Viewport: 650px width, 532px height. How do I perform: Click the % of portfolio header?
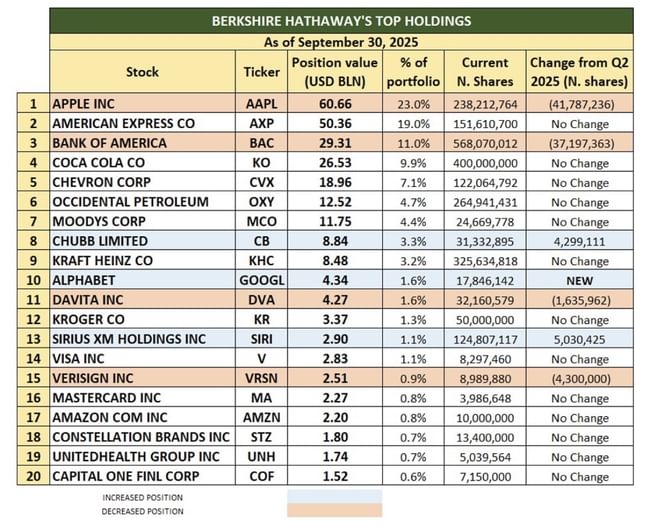click(405, 72)
